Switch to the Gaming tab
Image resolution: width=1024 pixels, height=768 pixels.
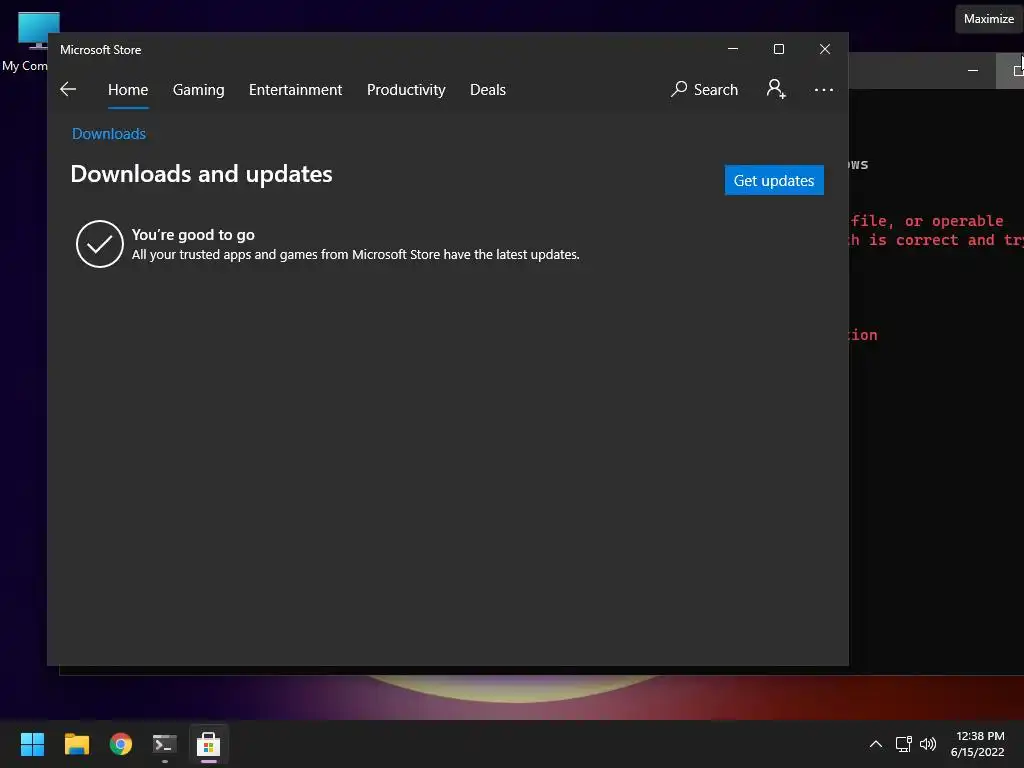[199, 89]
